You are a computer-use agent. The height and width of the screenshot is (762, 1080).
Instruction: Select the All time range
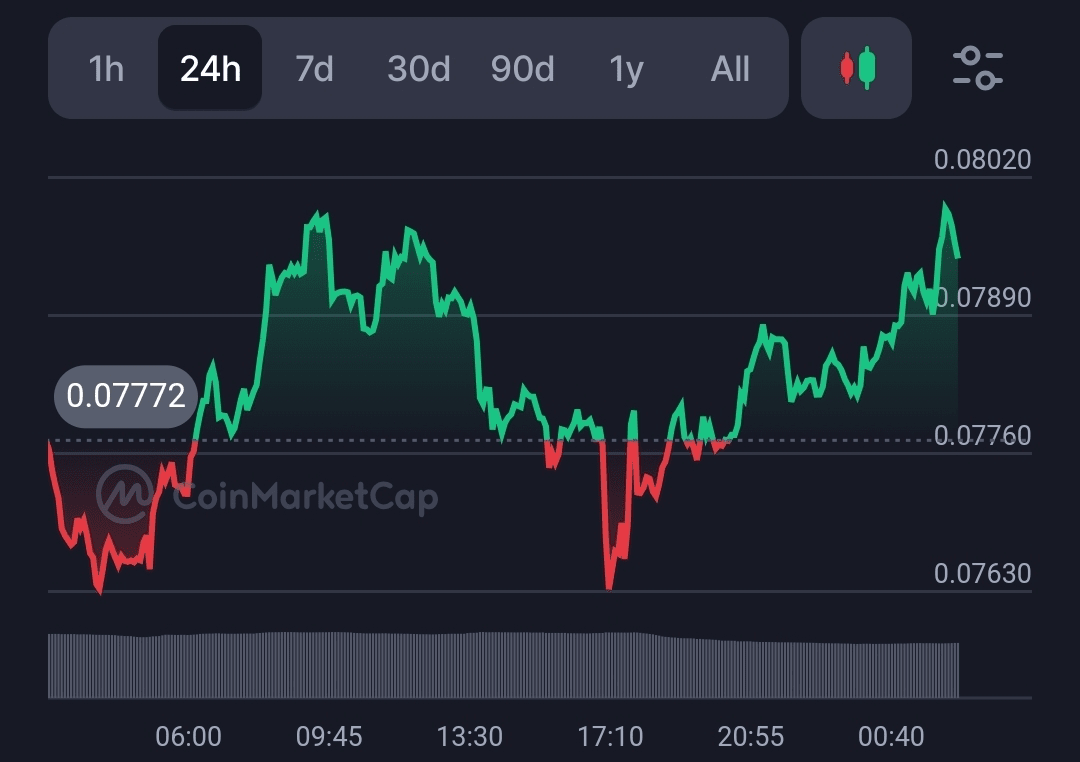[730, 69]
